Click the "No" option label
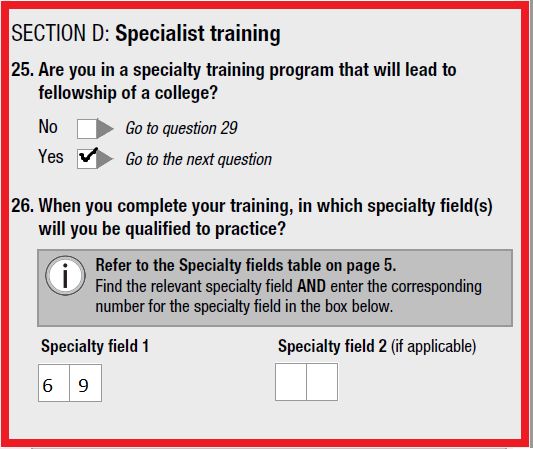Viewport: 533px width, 449px height. click(48, 126)
